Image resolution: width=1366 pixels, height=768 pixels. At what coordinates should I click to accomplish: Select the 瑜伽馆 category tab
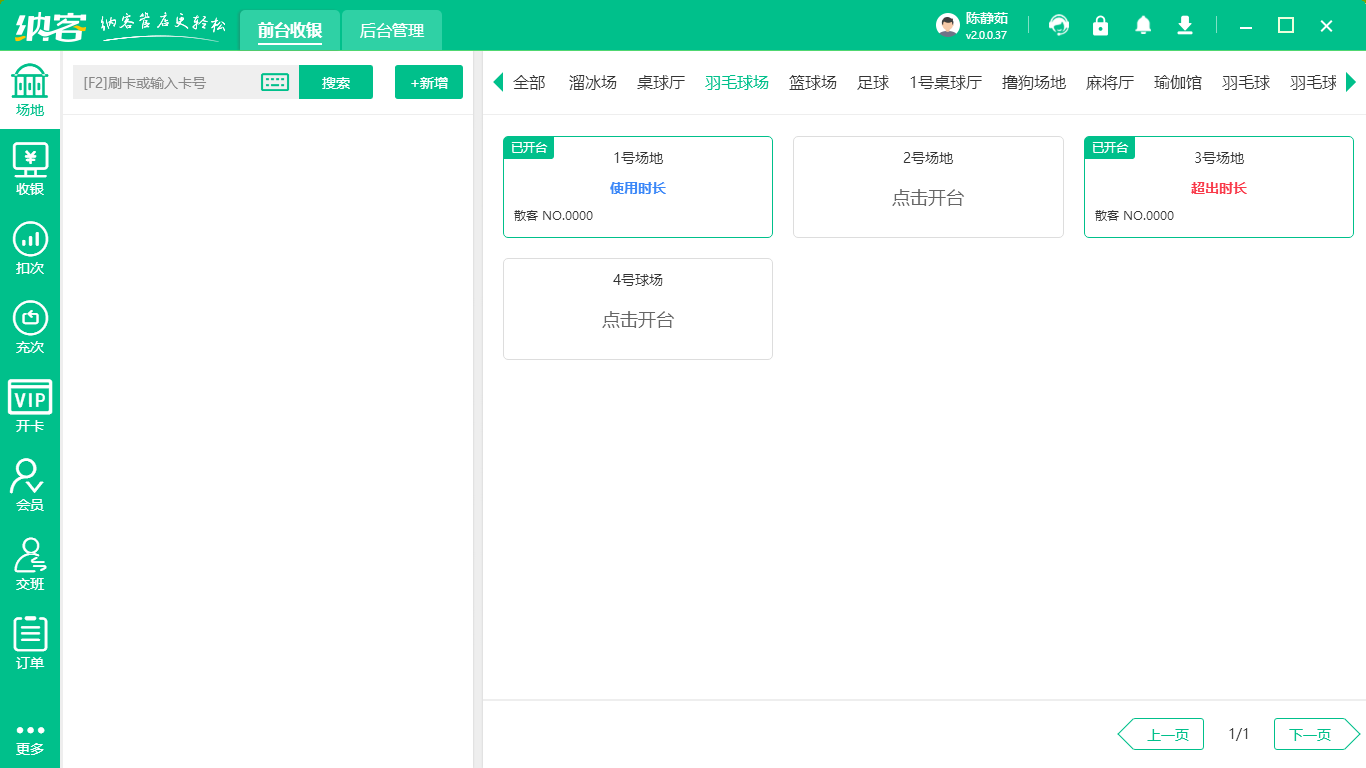click(x=1178, y=82)
